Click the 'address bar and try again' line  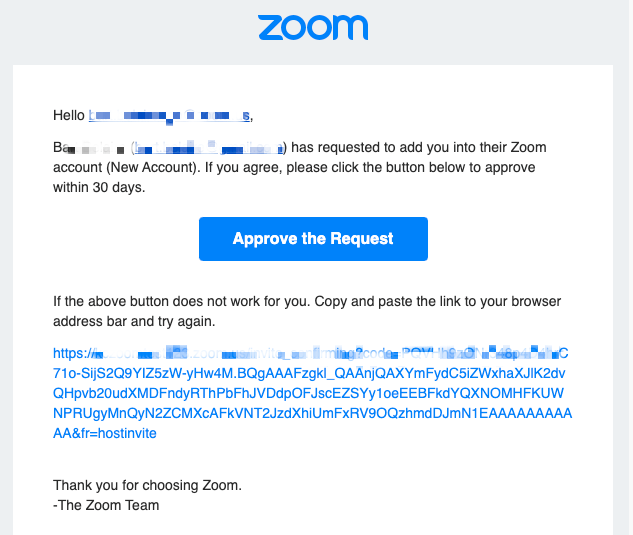[134, 321]
